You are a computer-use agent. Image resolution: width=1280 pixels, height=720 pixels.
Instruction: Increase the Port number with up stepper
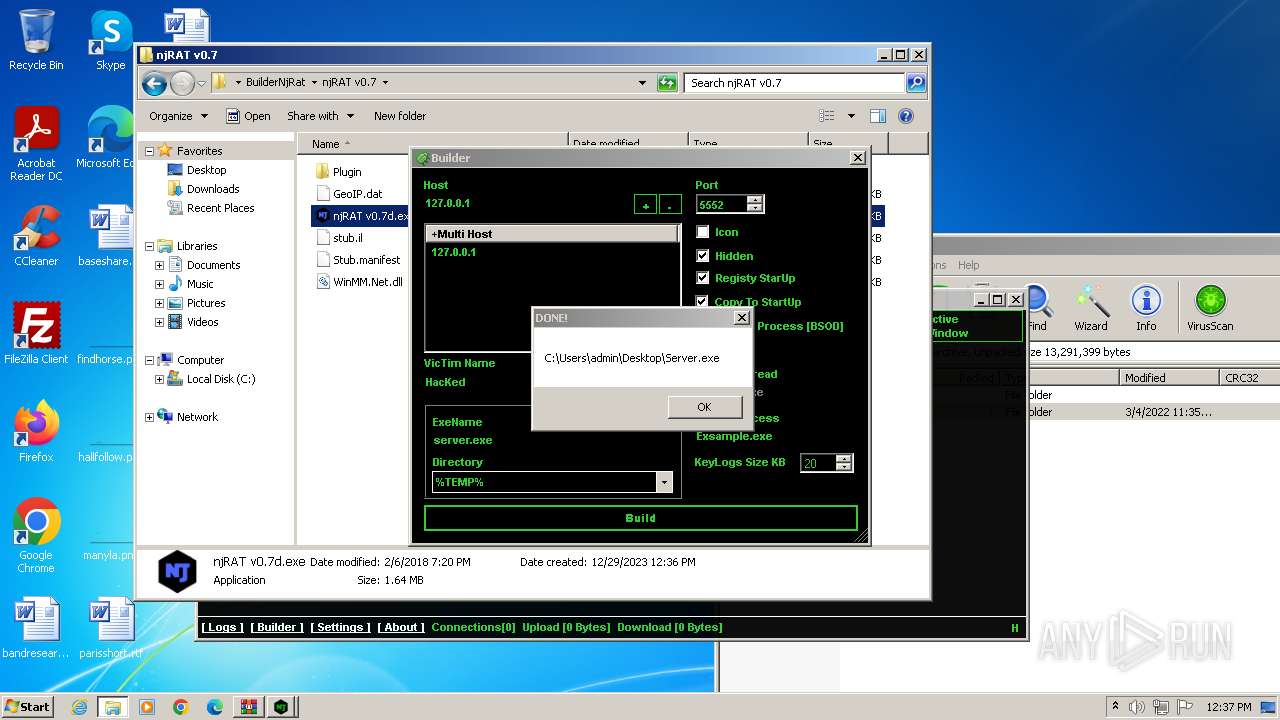pos(755,199)
